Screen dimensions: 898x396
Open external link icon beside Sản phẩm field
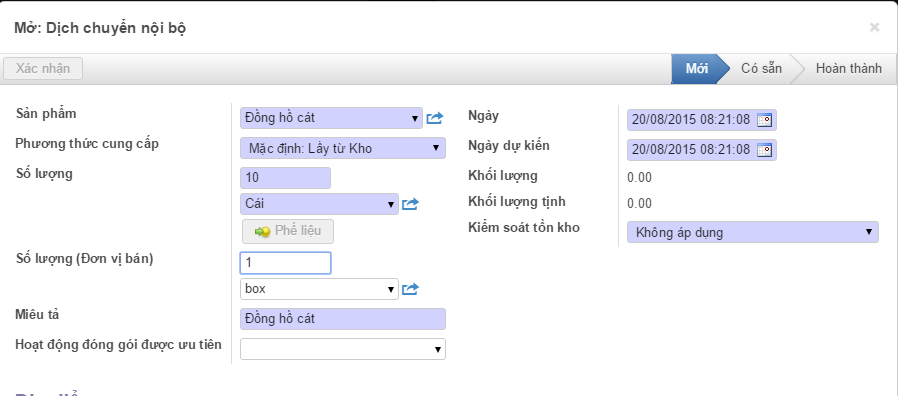coord(435,119)
